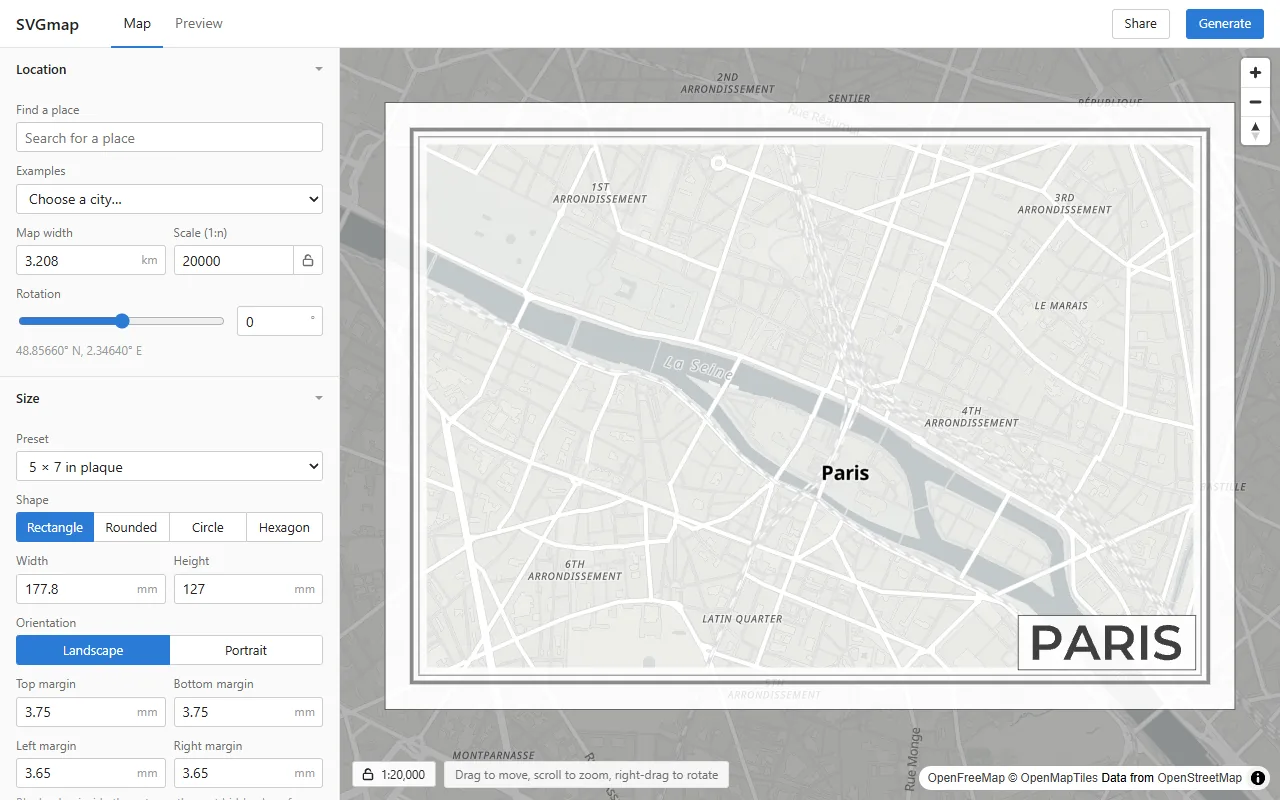Viewport: 1280px width, 800px height.
Task: Switch orientation to Landscape
Action: [x=93, y=650]
